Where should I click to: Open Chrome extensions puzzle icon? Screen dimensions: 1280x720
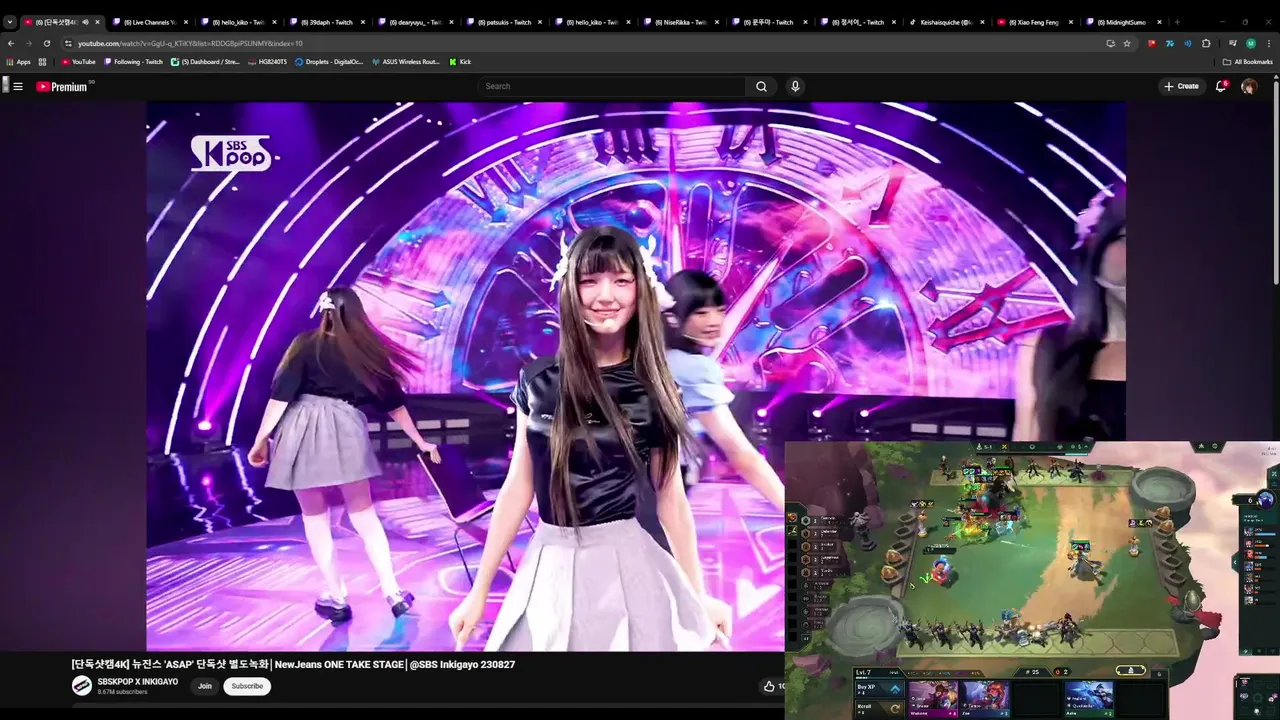pyautogui.click(x=1206, y=44)
